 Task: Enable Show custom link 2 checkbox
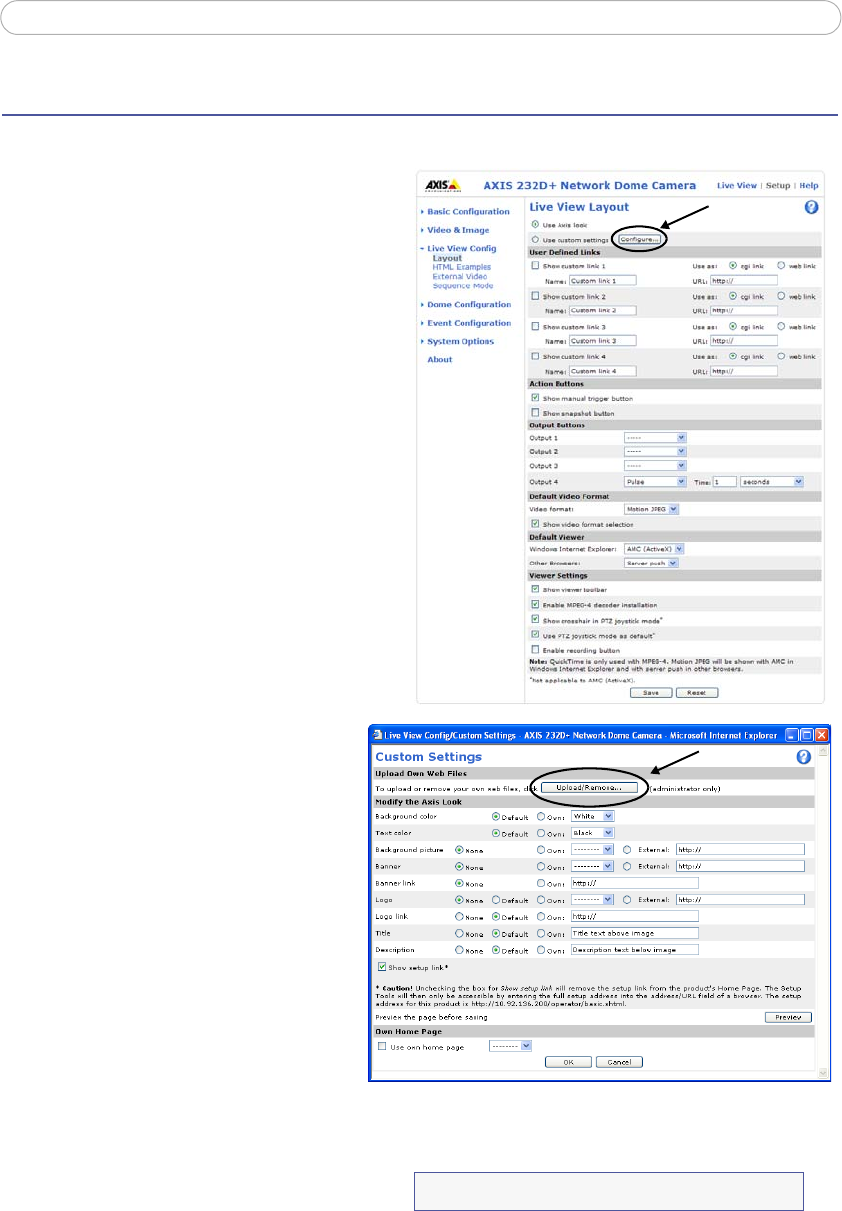(535, 297)
